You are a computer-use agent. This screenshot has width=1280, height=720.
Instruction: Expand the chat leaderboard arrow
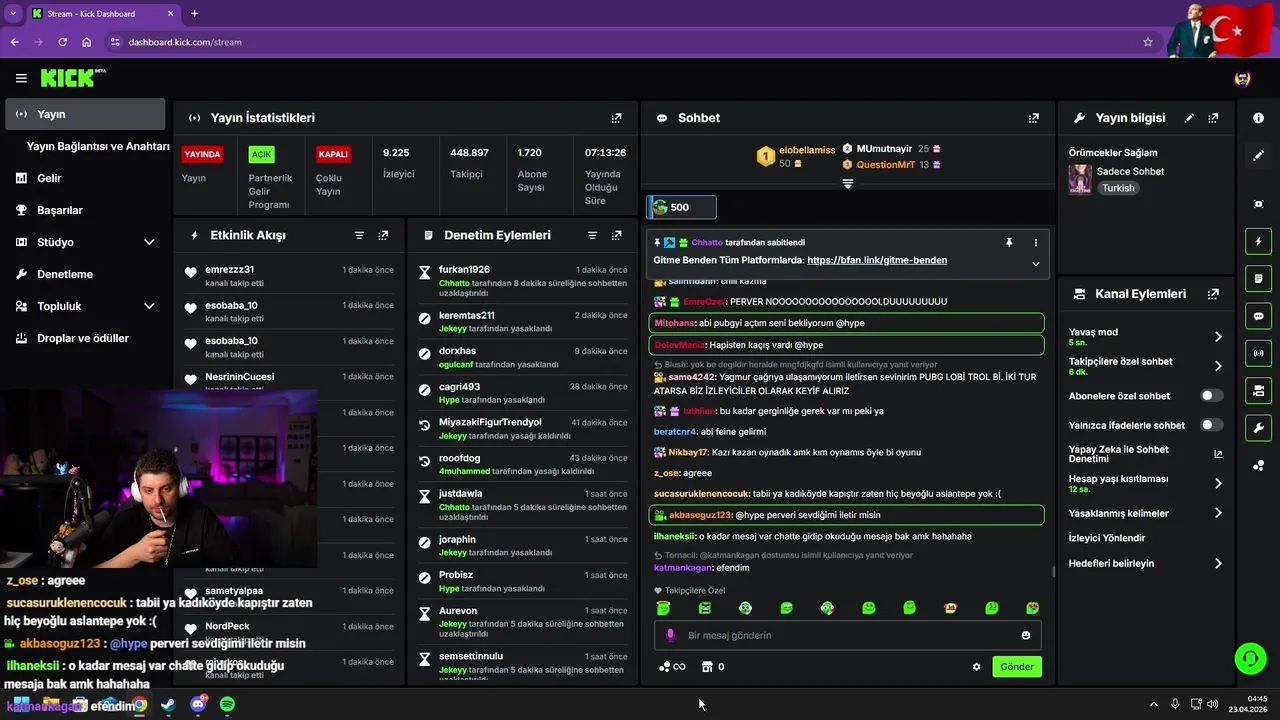pos(848,184)
